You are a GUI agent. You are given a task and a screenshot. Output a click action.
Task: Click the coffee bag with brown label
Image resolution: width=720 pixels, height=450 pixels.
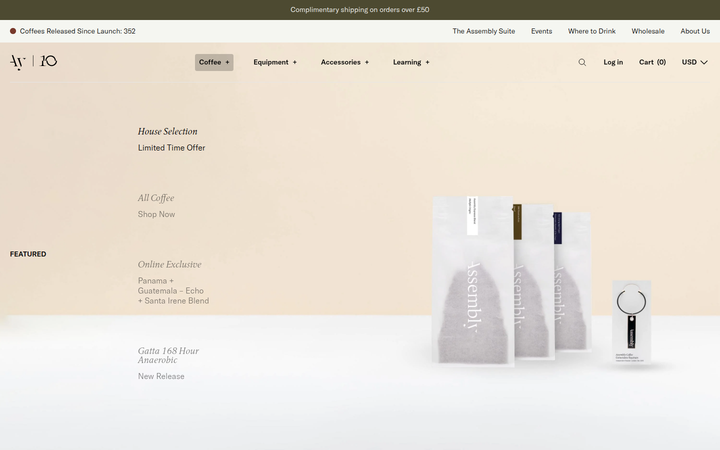(534, 281)
